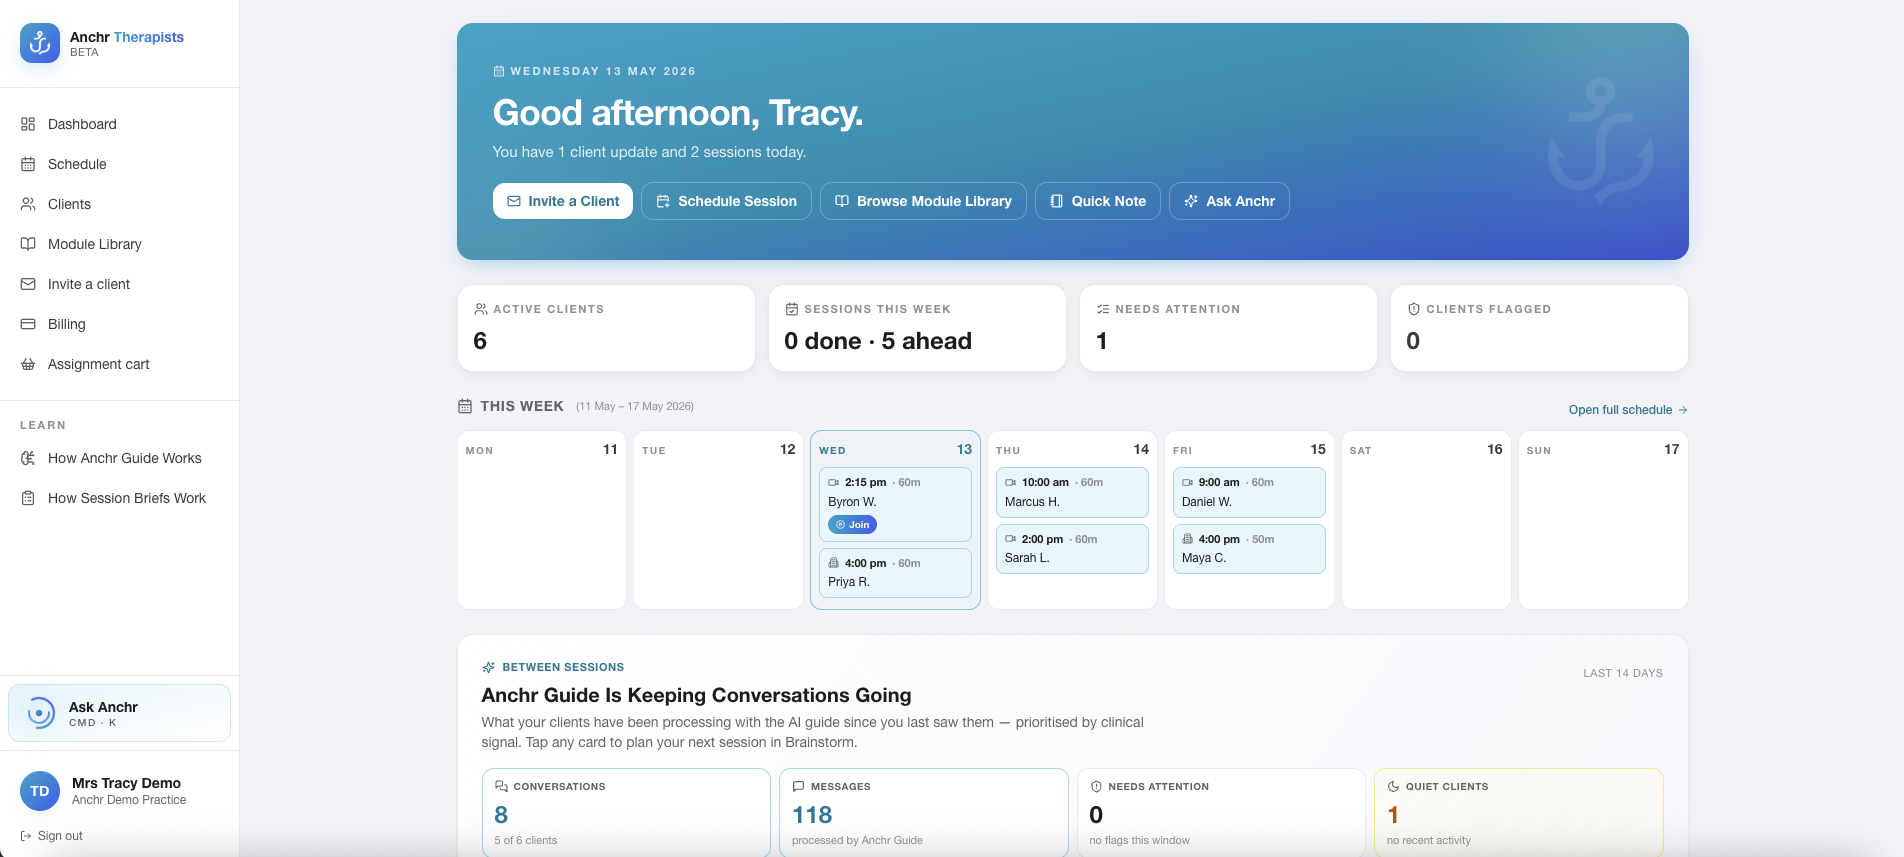The image size is (1904, 857).
Task: Click the calendar icon beside THIS WEEK heading
Action: 465,406
